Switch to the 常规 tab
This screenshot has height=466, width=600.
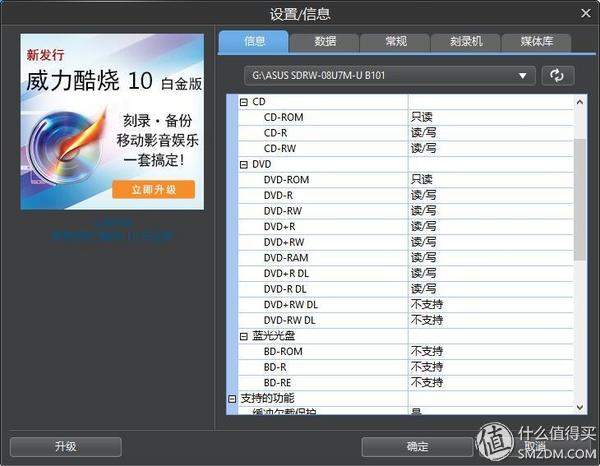pos(395,42)
